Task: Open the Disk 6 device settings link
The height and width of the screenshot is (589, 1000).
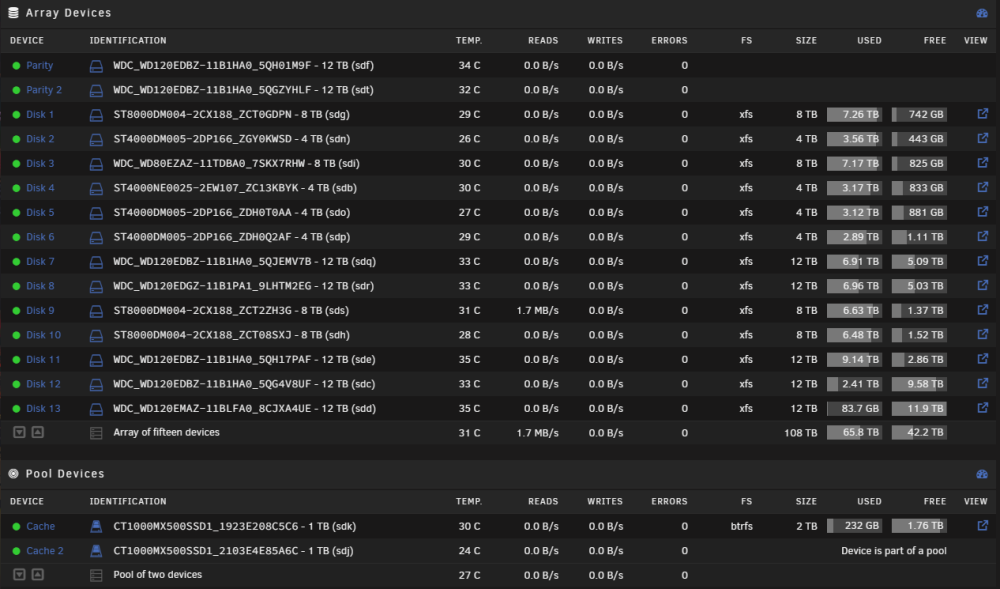Action: tap(40, 236)
